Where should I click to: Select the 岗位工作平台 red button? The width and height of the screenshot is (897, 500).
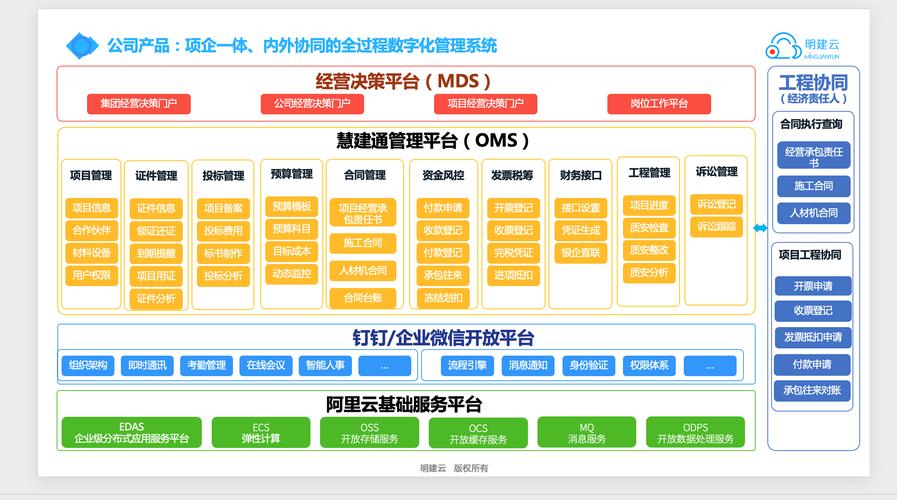click(658, 104)
